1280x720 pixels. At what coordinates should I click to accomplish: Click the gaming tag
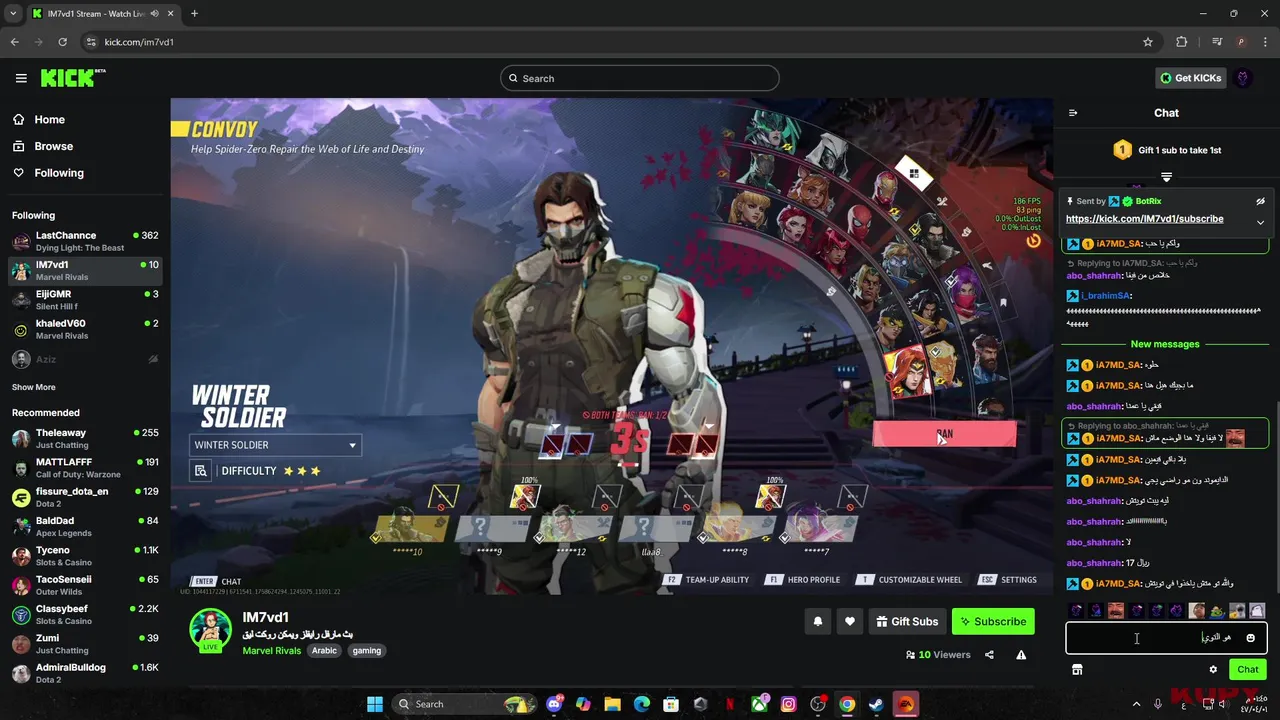367,651
